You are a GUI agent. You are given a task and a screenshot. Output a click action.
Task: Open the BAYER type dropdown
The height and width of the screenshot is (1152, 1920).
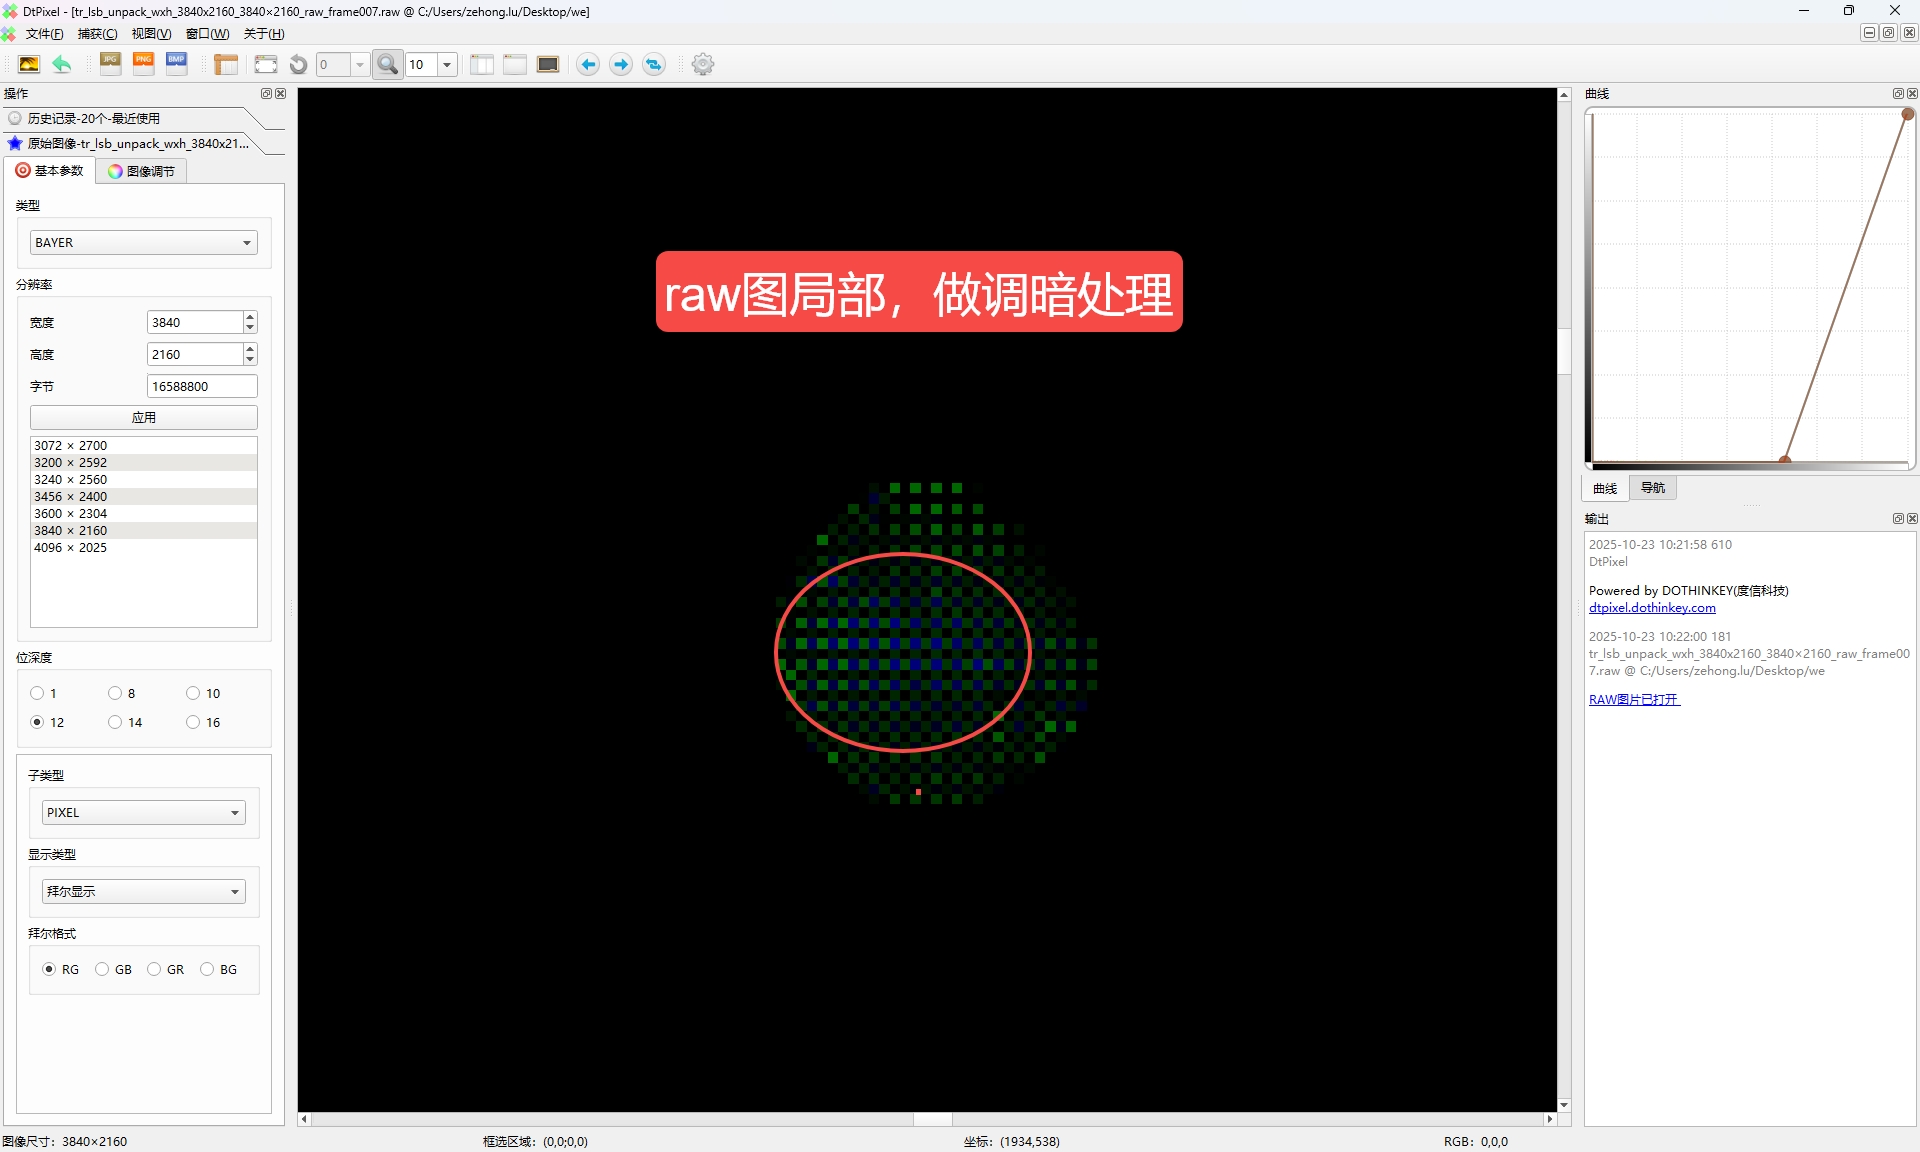(x=144, y=243)
